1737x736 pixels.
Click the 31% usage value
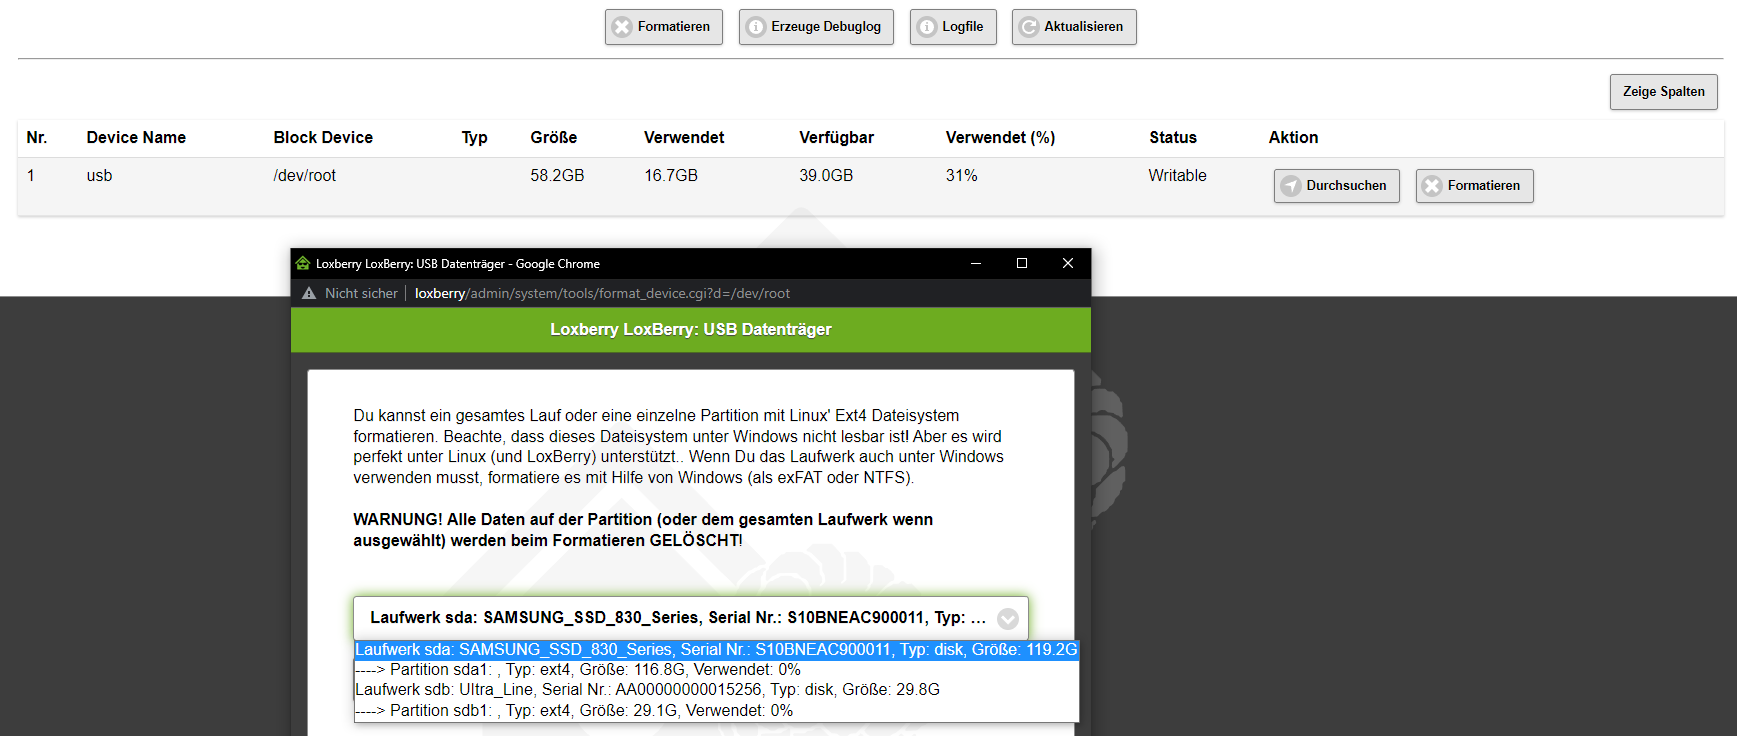962,176
